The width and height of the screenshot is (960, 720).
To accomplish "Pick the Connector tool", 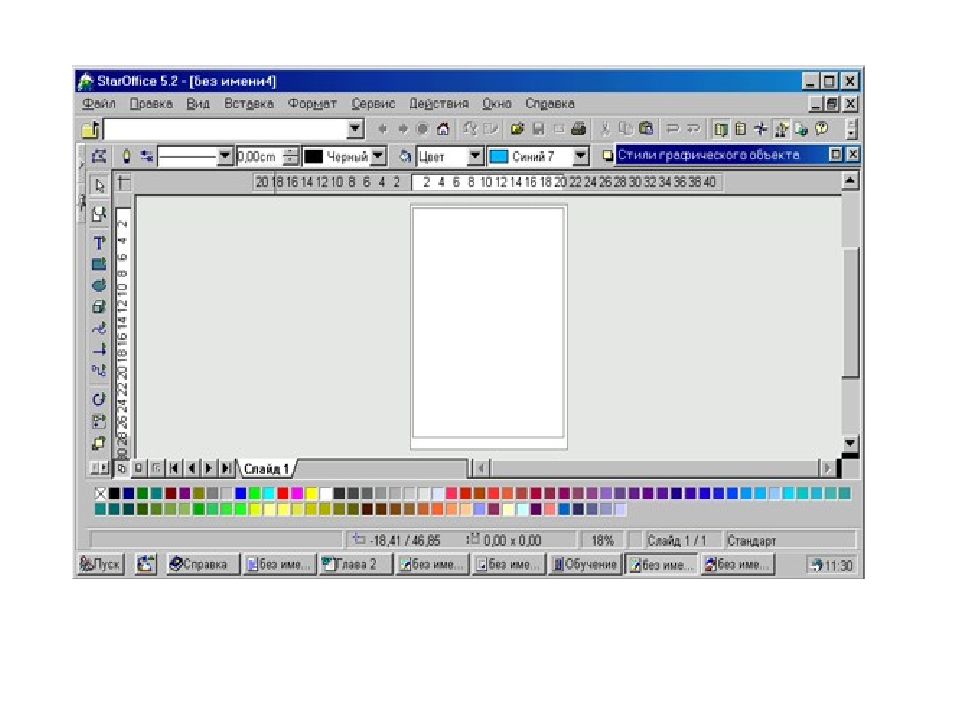I will click(x=99, y=370).
